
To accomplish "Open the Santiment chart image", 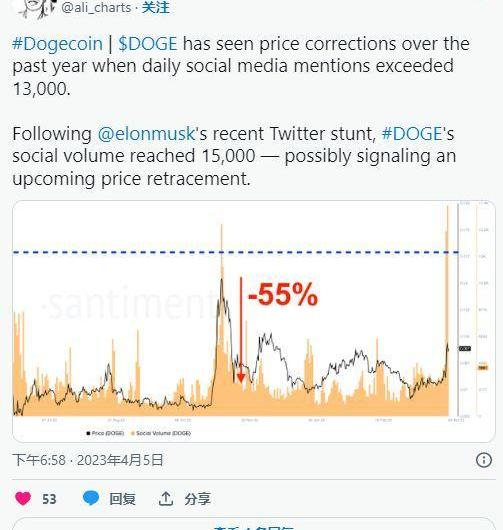I will tap(254, 321).
